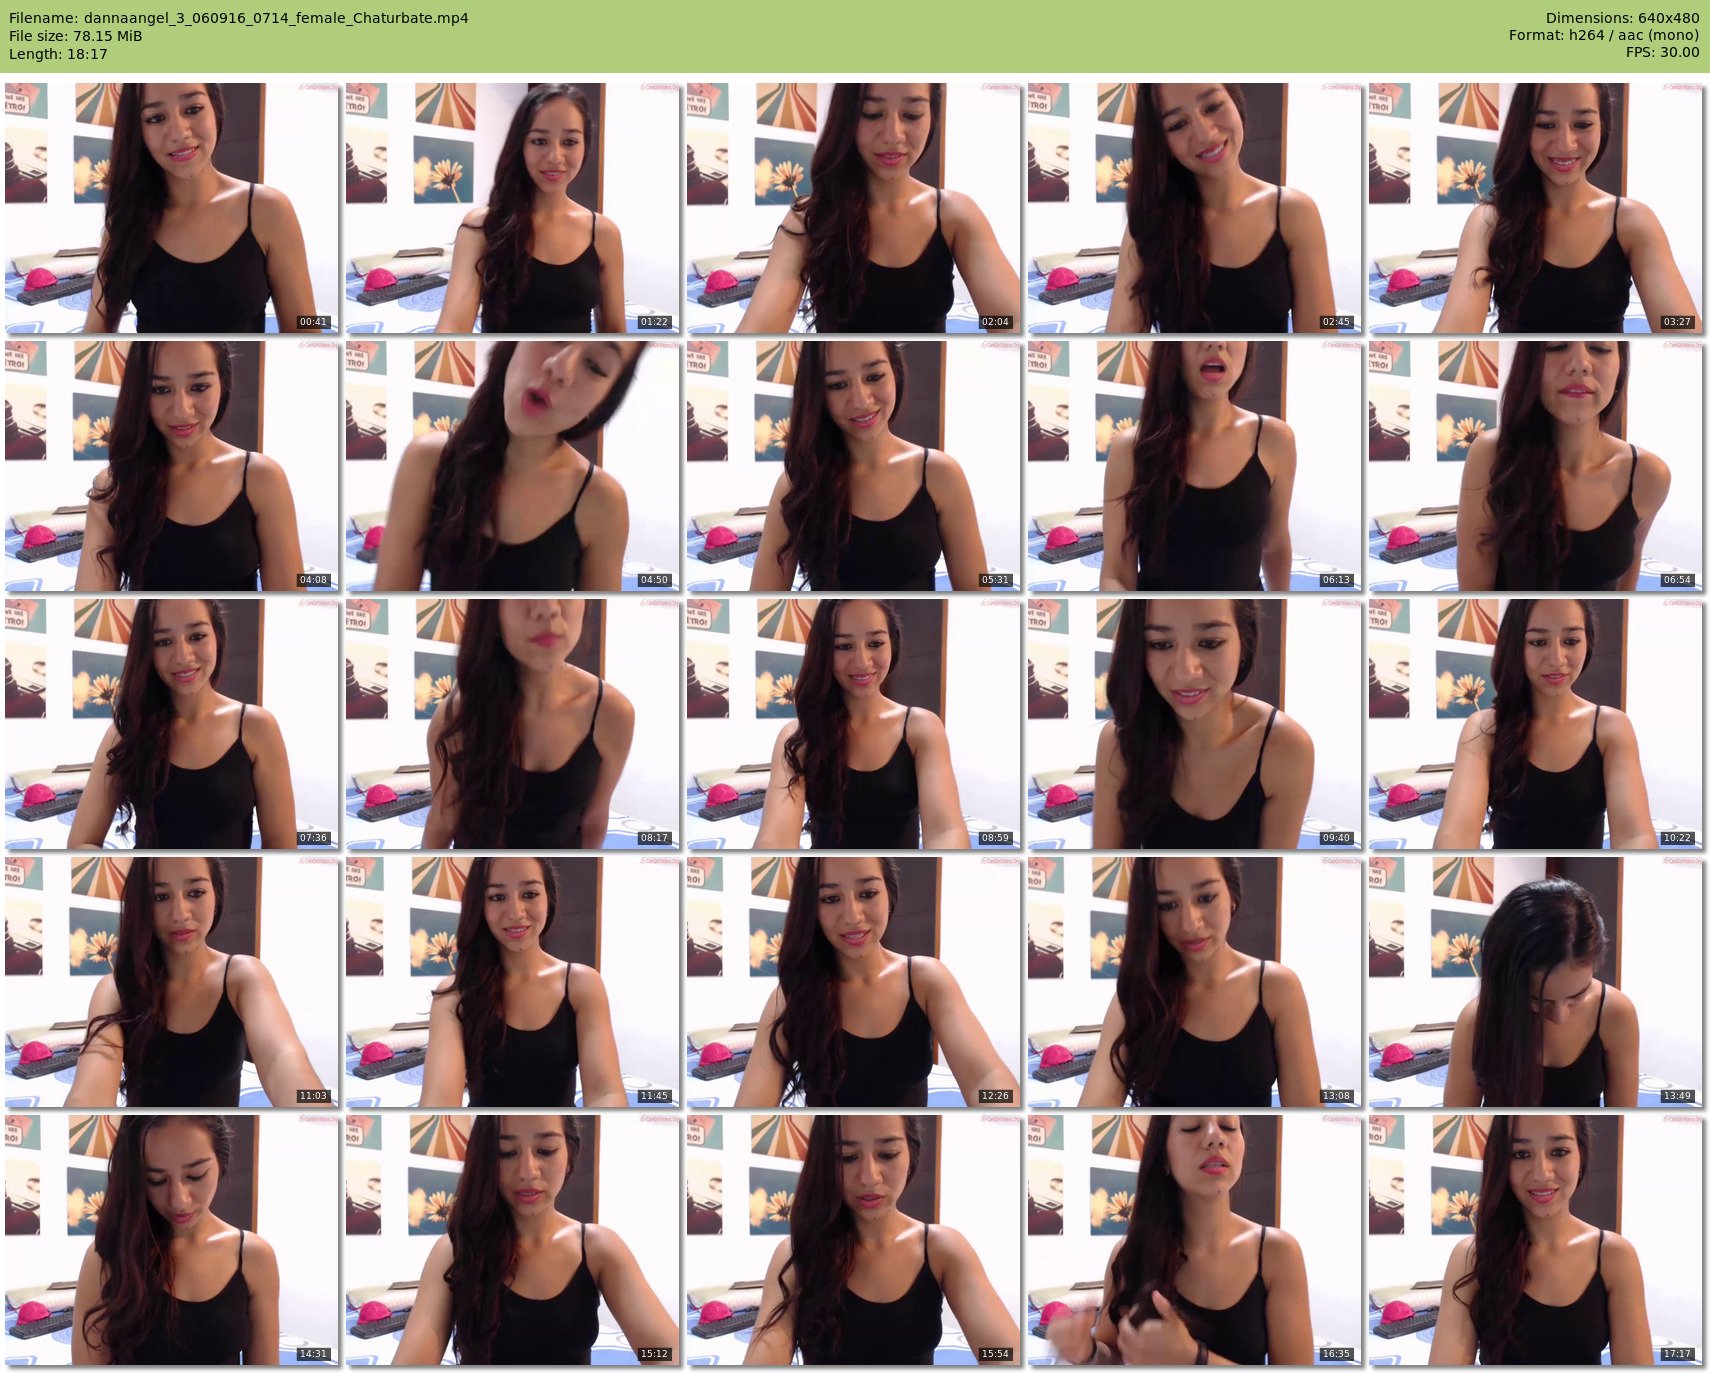Select the frame marked 01:22

pos(512,207)
